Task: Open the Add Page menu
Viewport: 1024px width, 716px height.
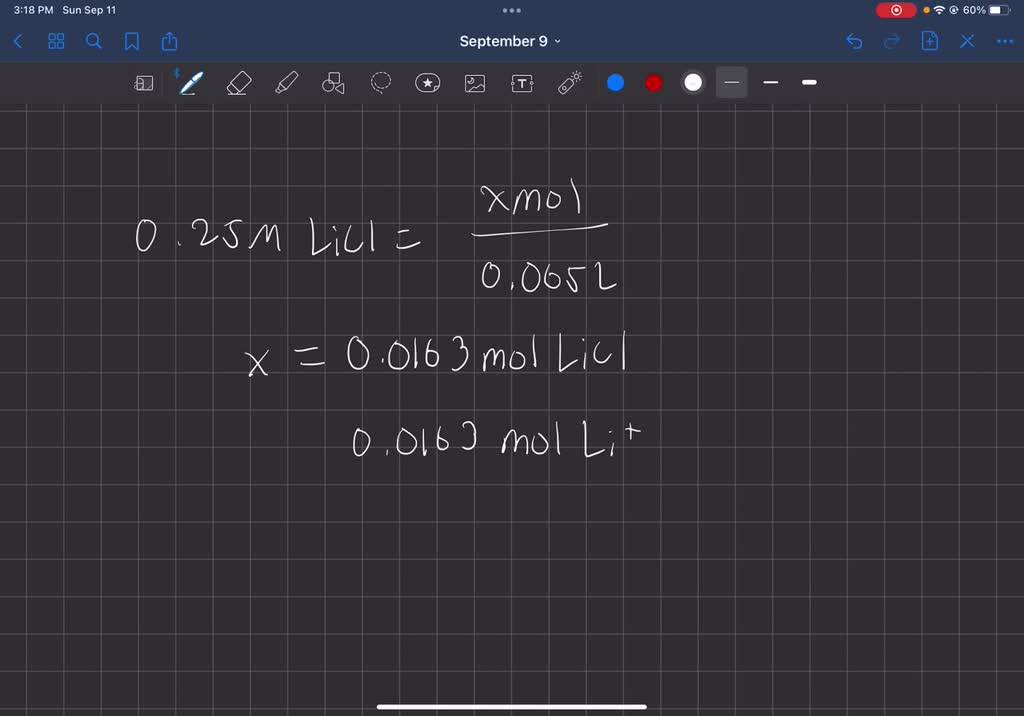Action: (x=930, y=41)
